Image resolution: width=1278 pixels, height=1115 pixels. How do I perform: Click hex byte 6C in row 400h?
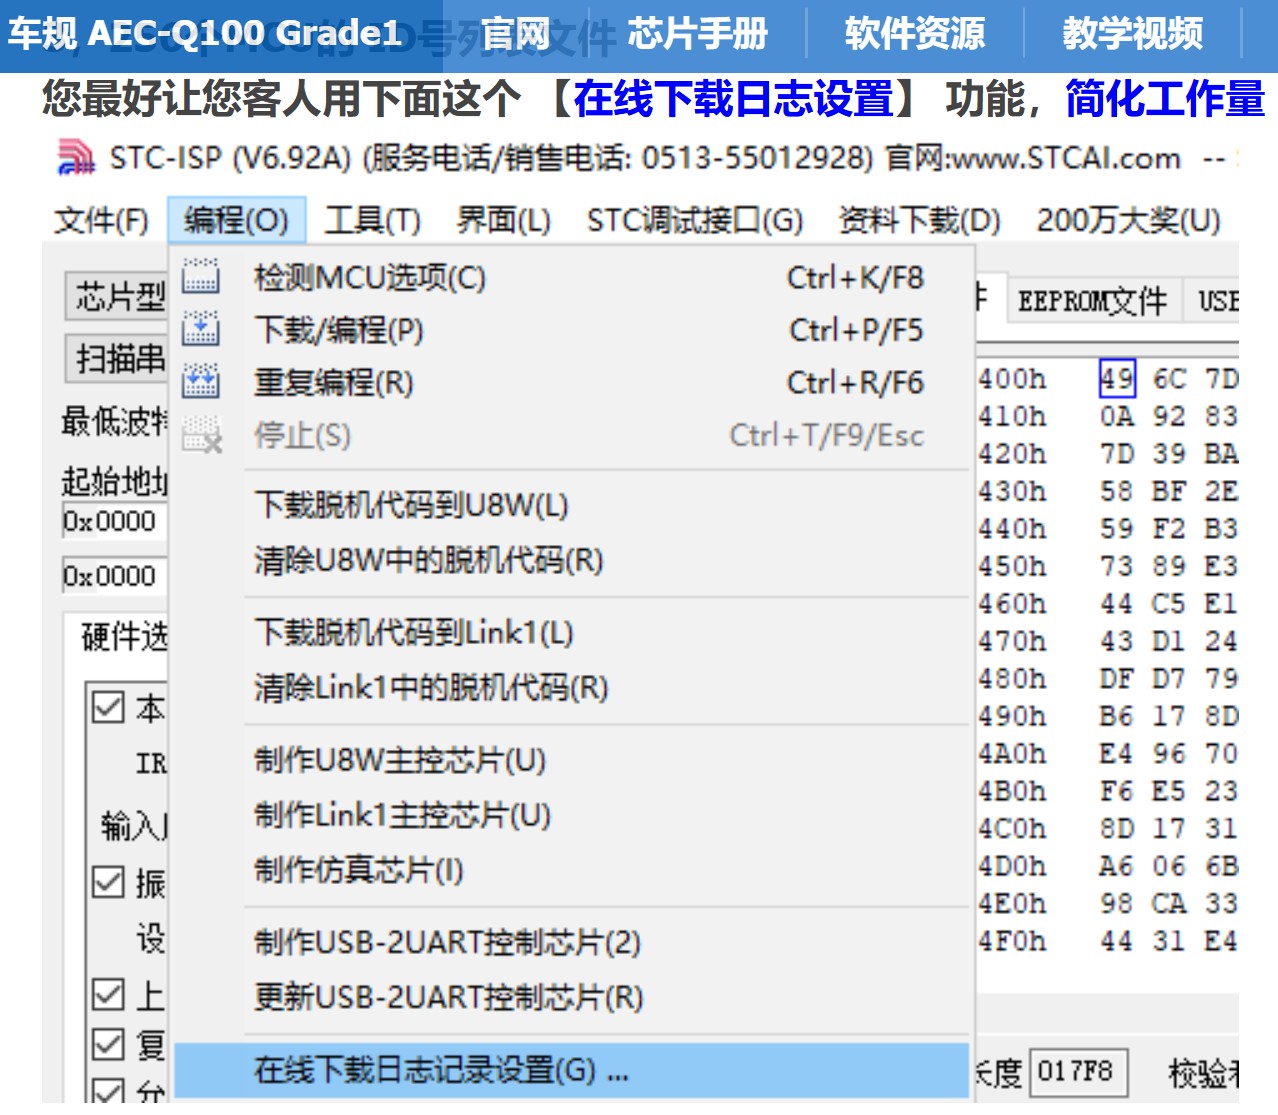click(x=1169, y=379)
